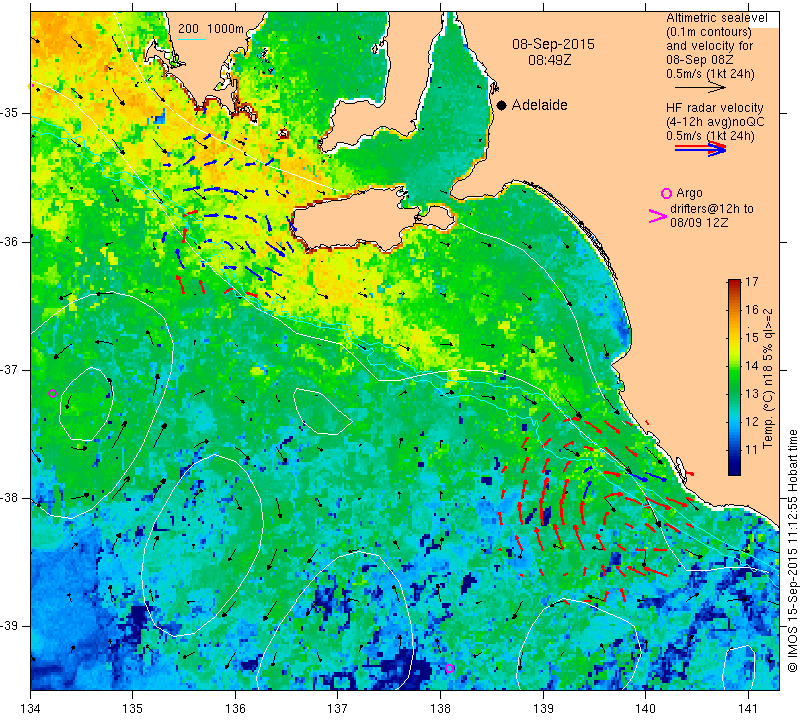
Task: Select the magenta Argo circle in the legend
Action: 666,193
